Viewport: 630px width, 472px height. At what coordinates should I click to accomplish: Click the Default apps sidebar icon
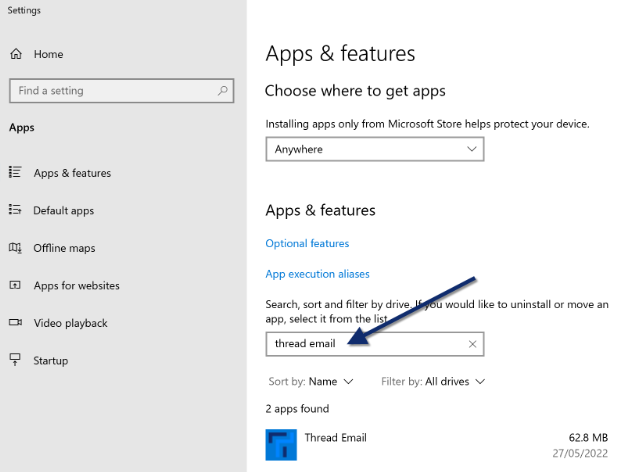tap(15, 210)
